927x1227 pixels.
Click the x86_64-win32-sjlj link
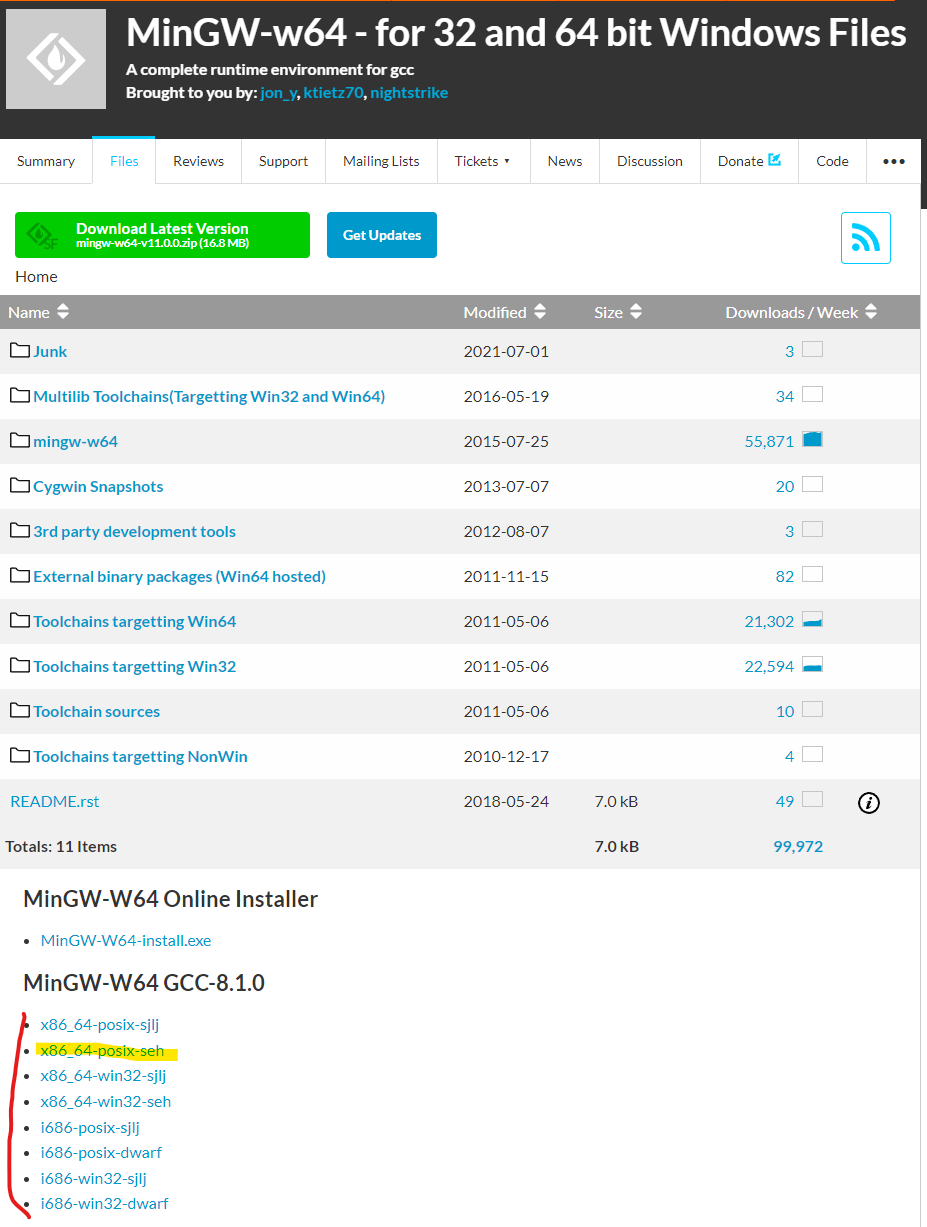[103, 1076]
